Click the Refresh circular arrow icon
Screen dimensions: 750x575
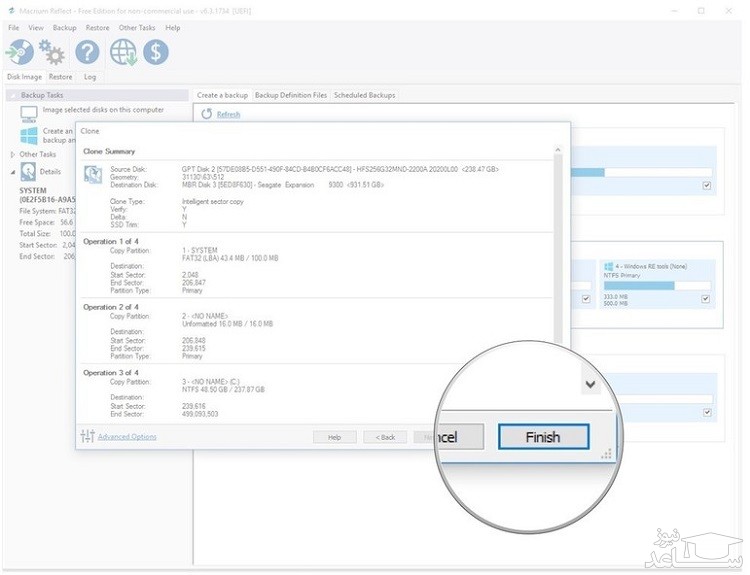coord(207,115)
